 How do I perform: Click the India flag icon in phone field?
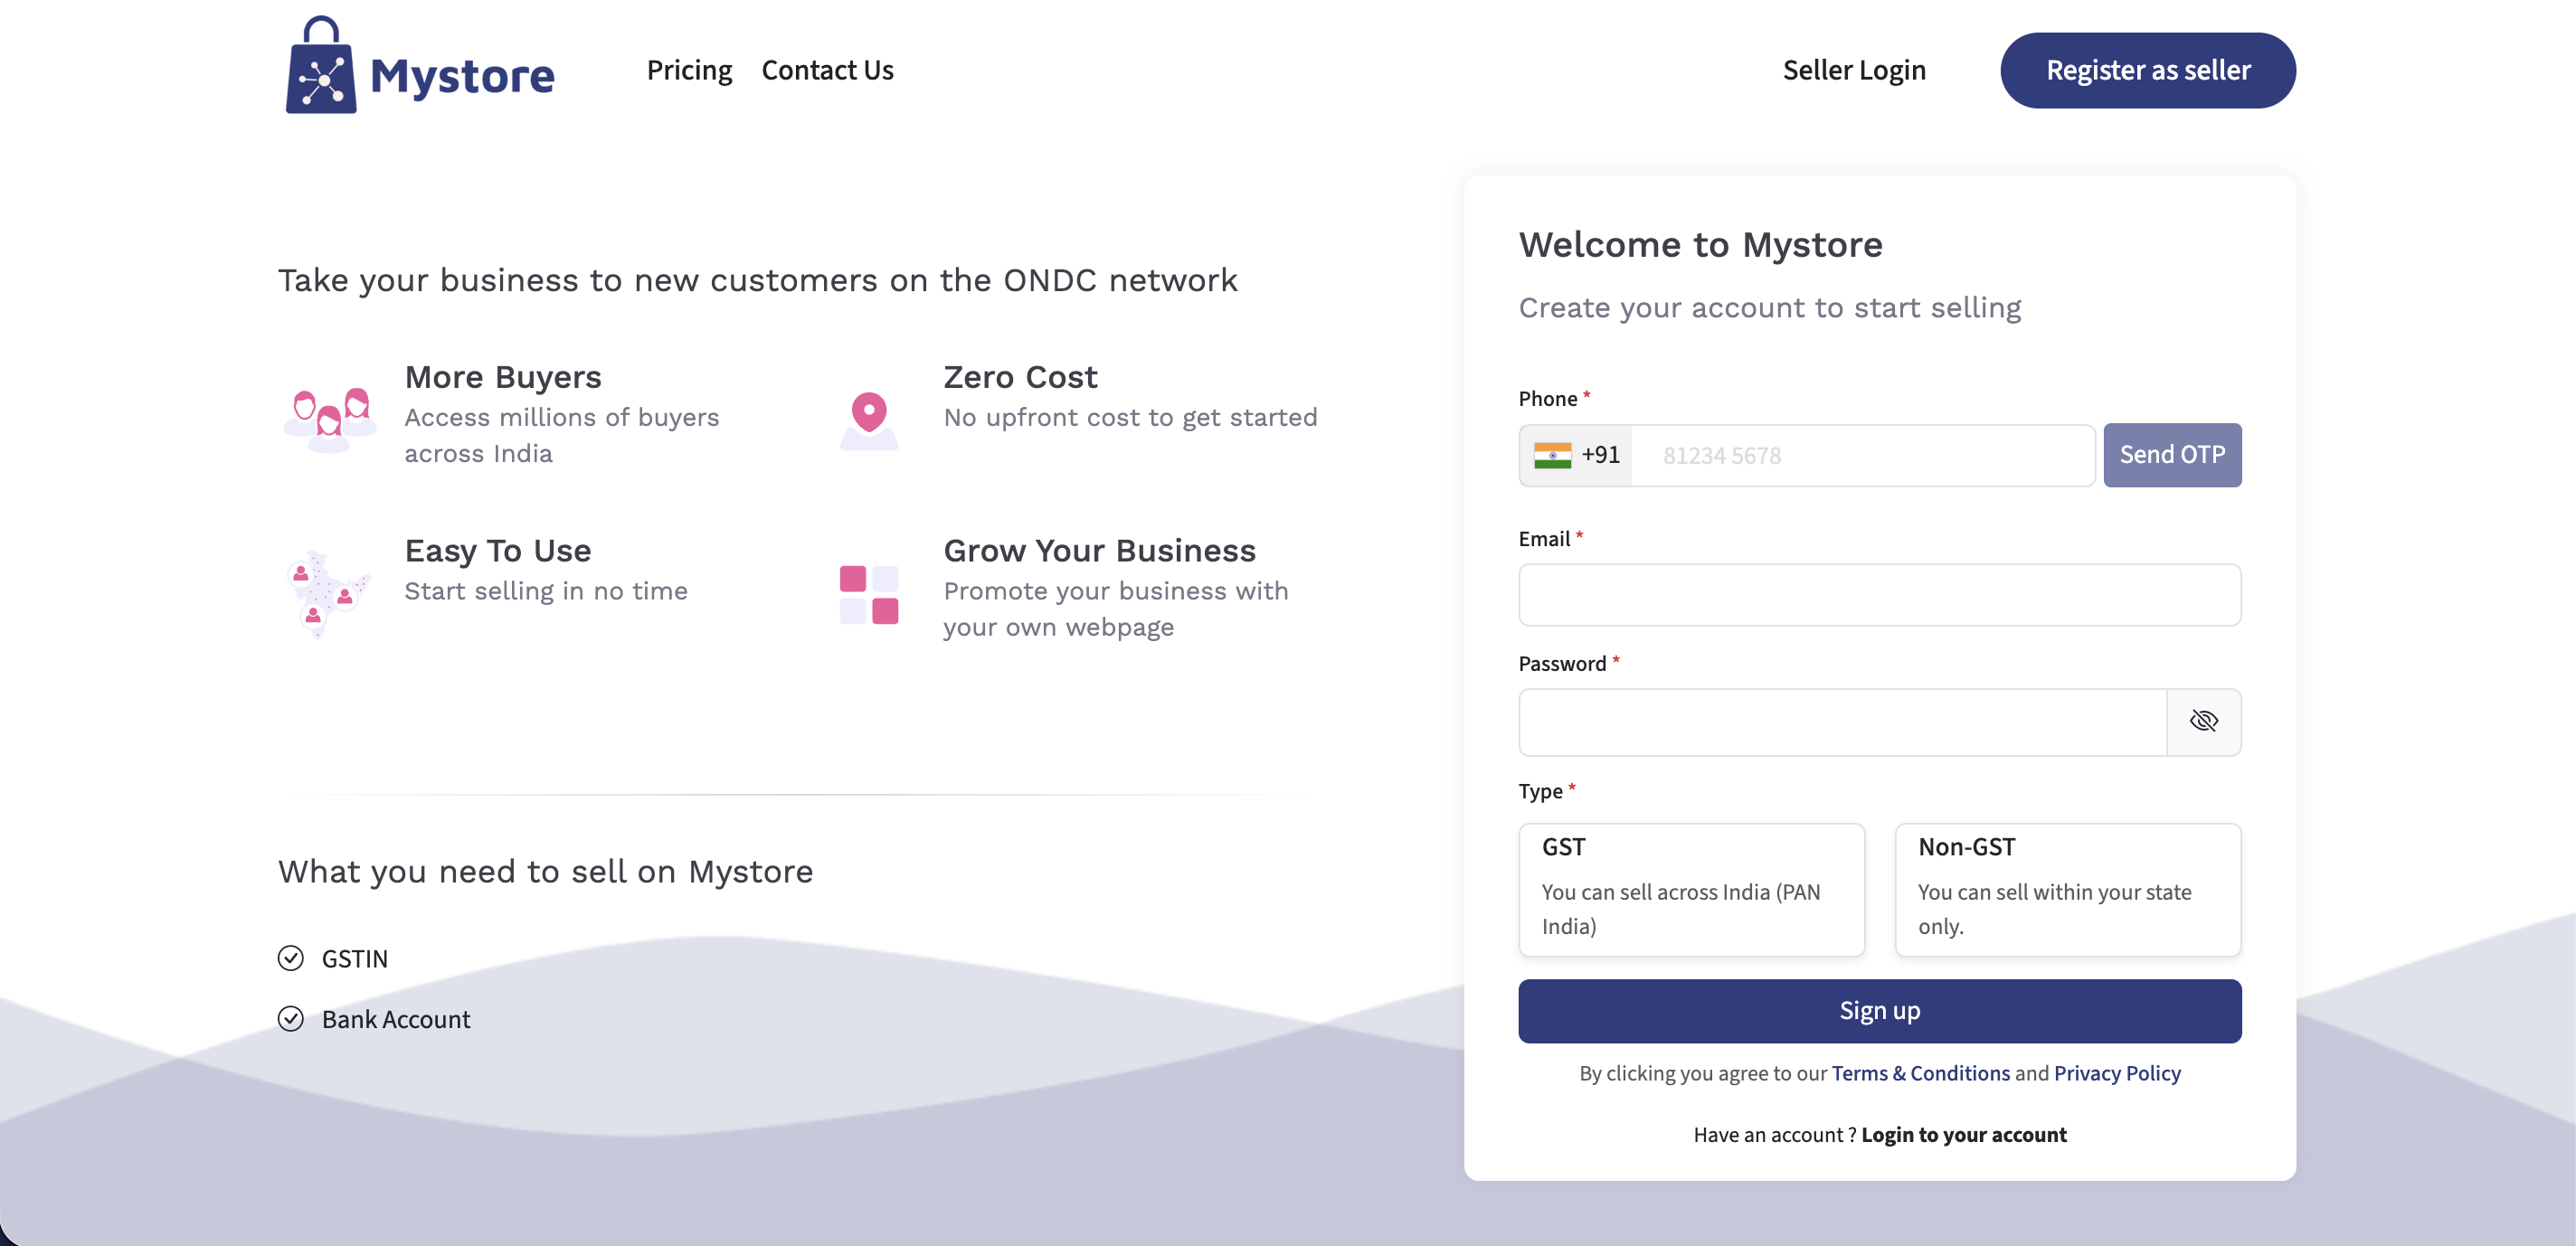(1552, 455)
